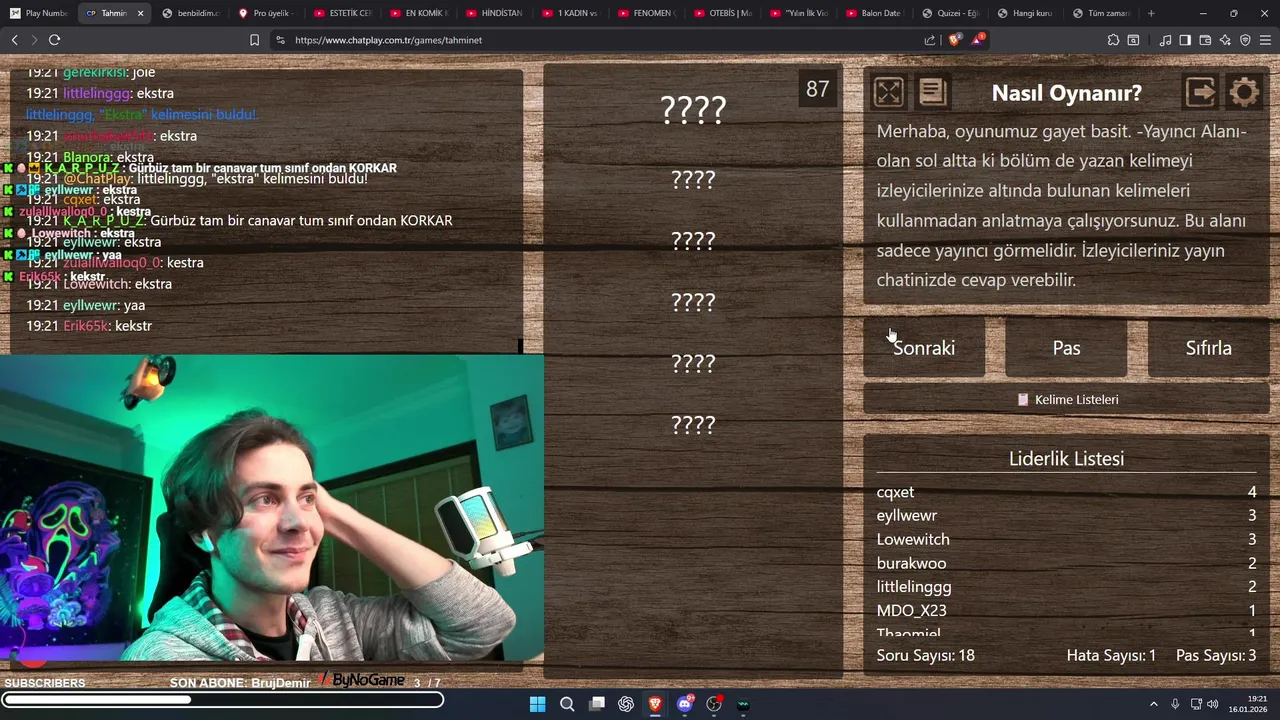
Task: Click burakwoo in the leaderboard
Action: [911, 563]
